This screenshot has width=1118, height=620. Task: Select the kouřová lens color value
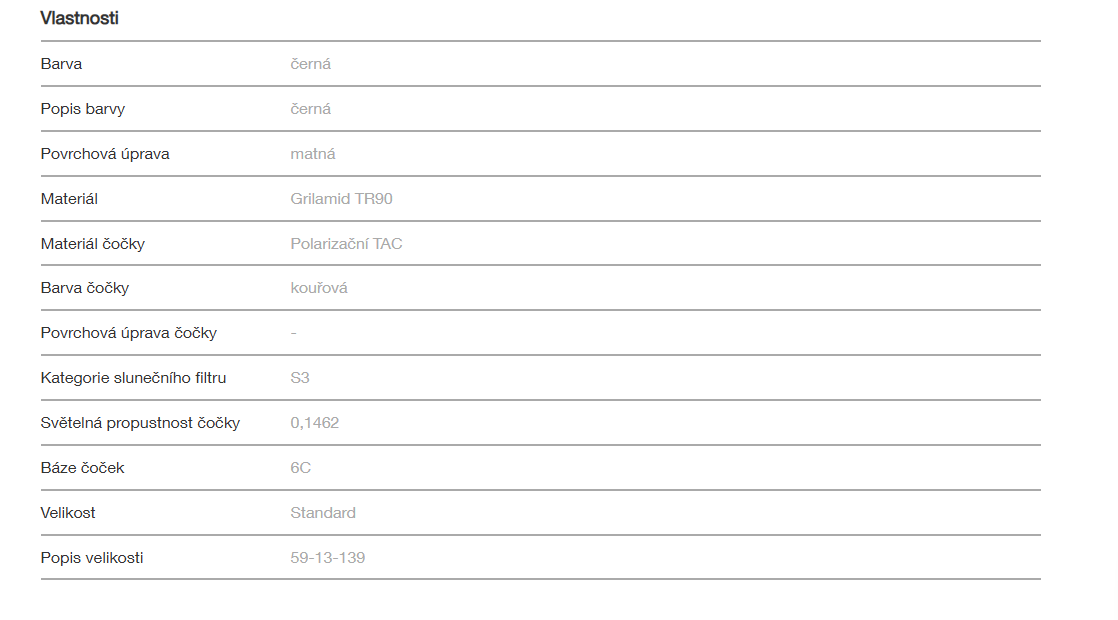[x=319, y=288]
